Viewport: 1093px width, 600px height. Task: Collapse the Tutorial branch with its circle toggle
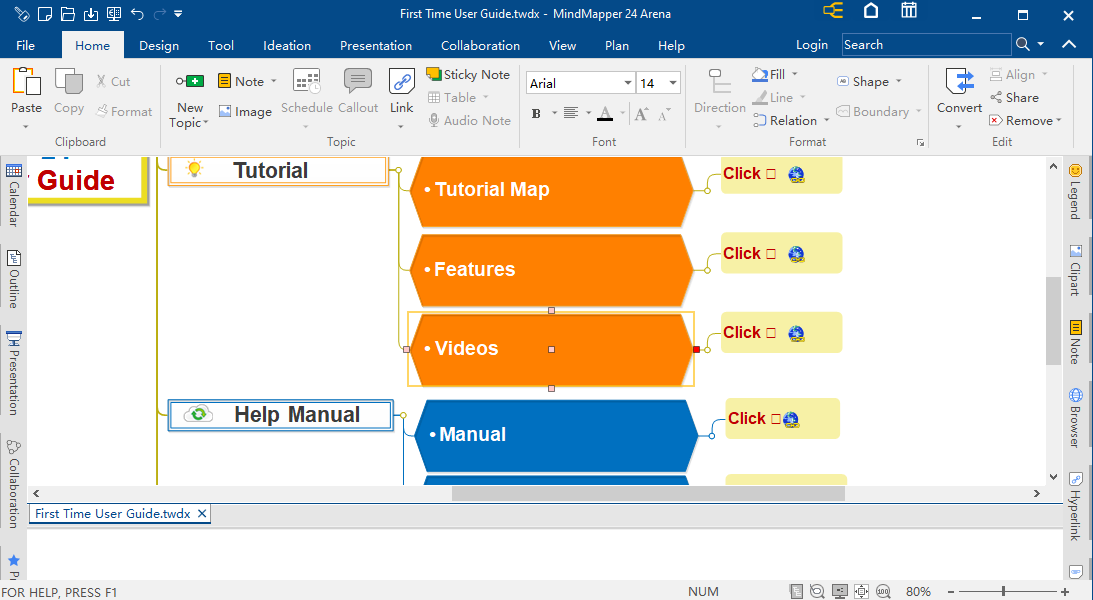[x=398, y=170]
